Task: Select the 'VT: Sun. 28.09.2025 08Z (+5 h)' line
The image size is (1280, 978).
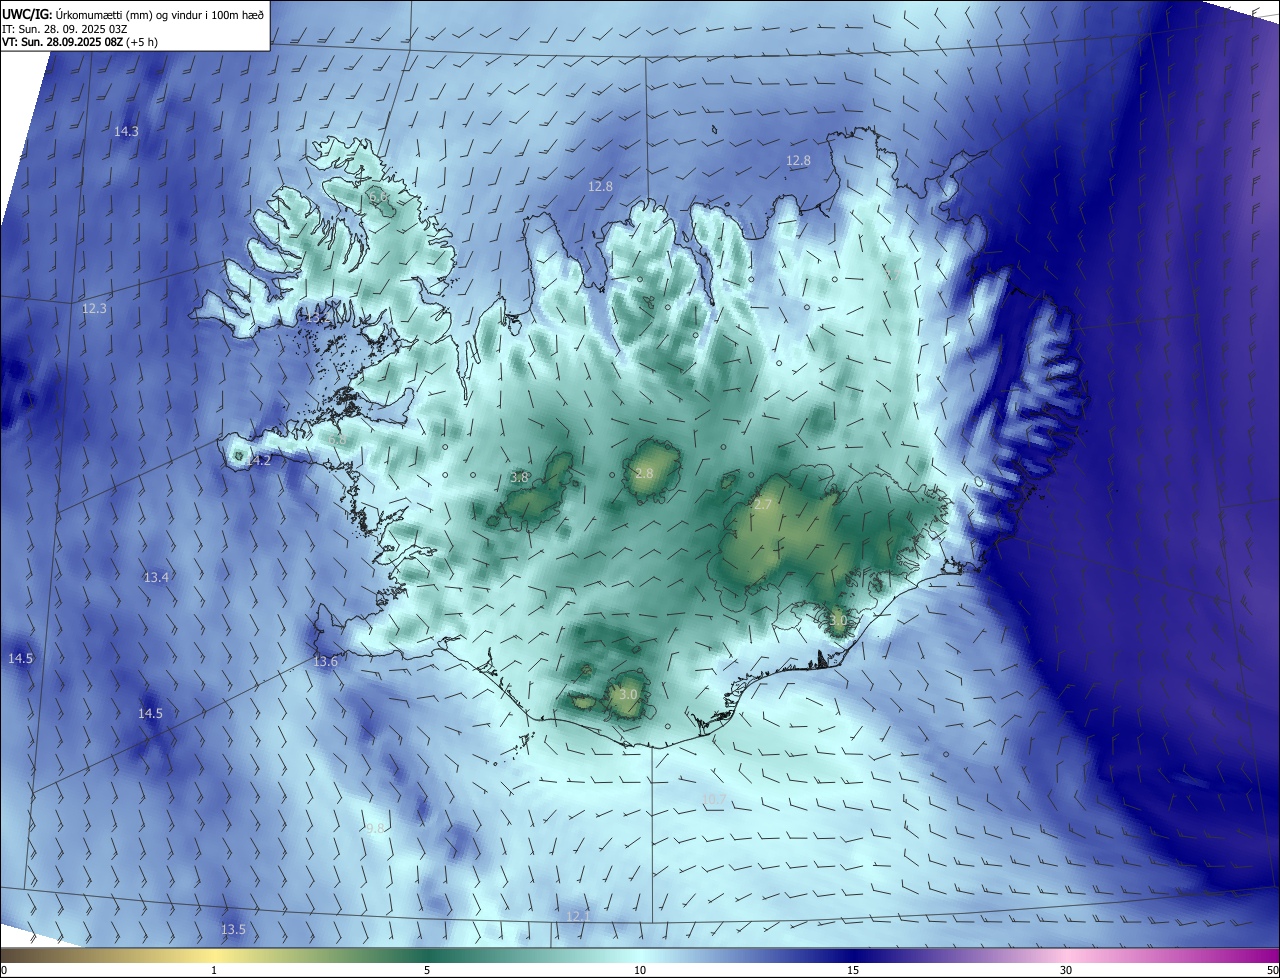Action: coord(80,42)
